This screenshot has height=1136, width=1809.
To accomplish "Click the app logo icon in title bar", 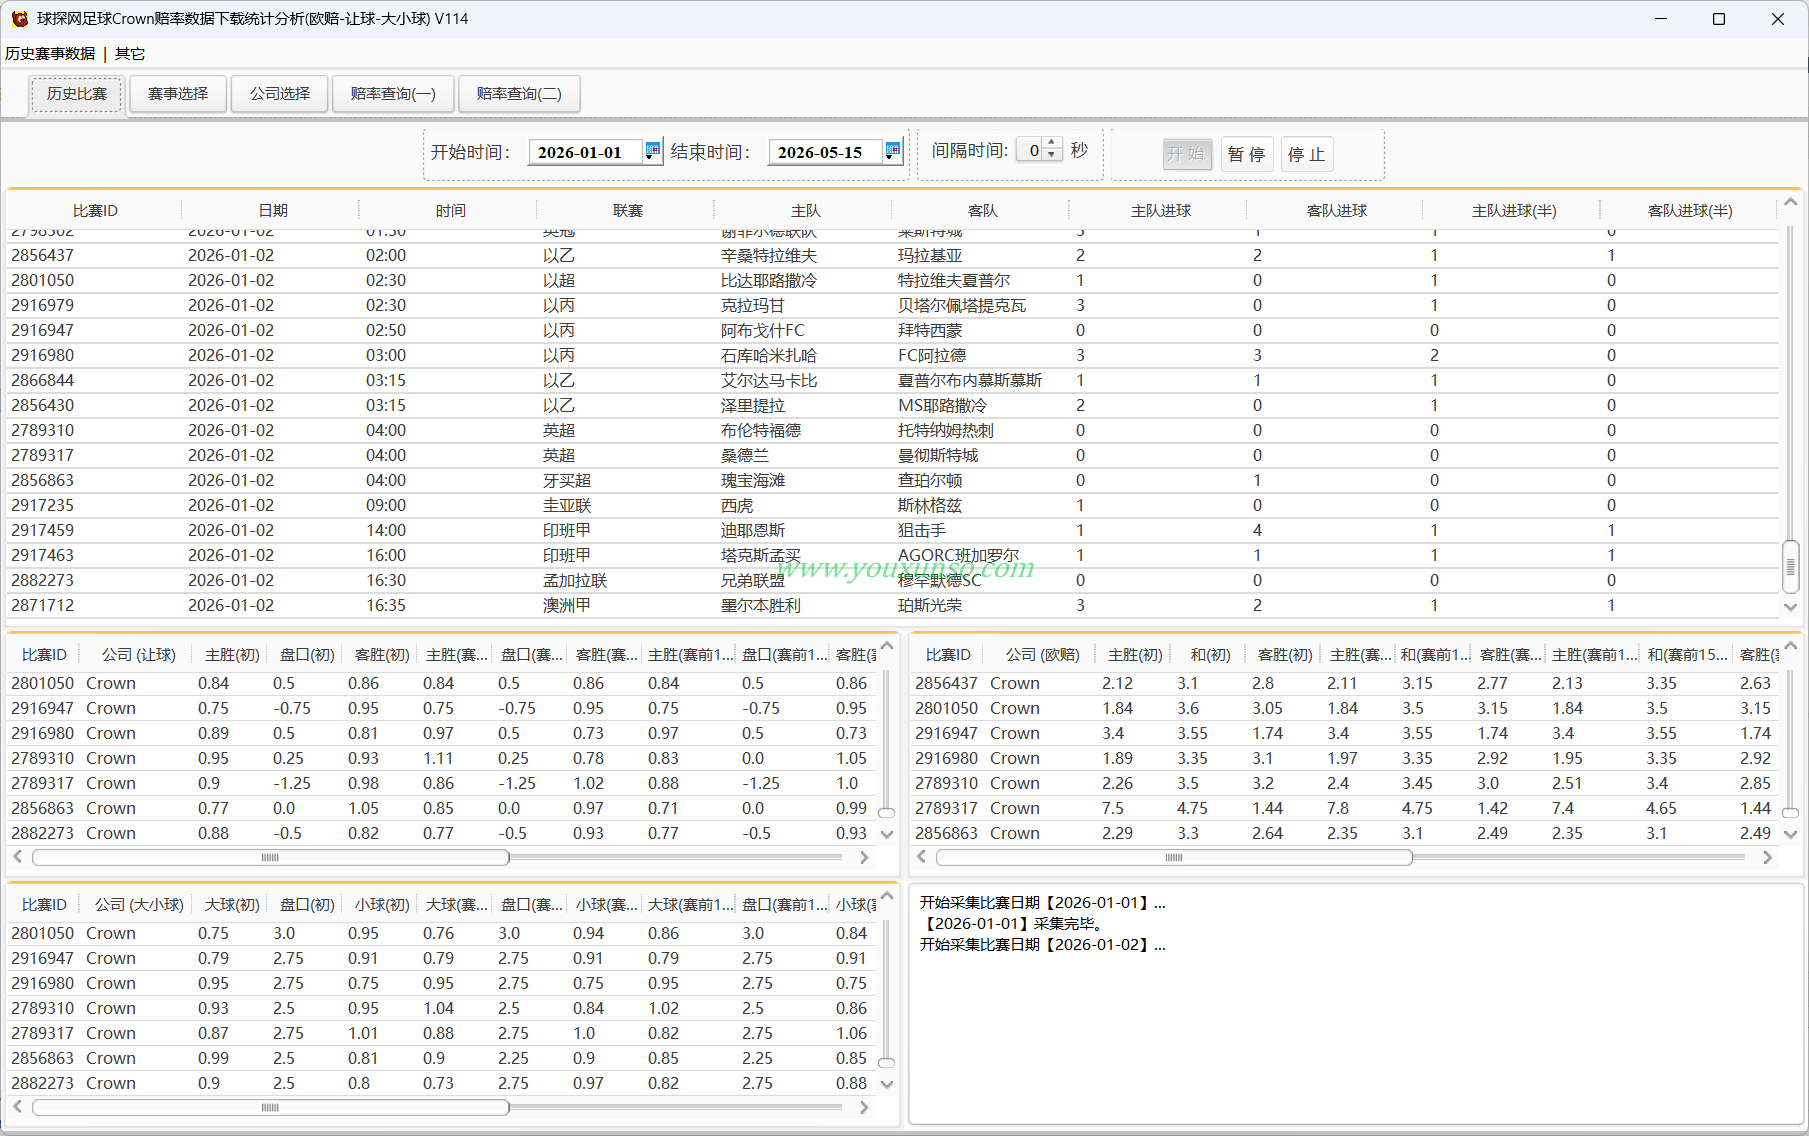I will click(19, 19).
